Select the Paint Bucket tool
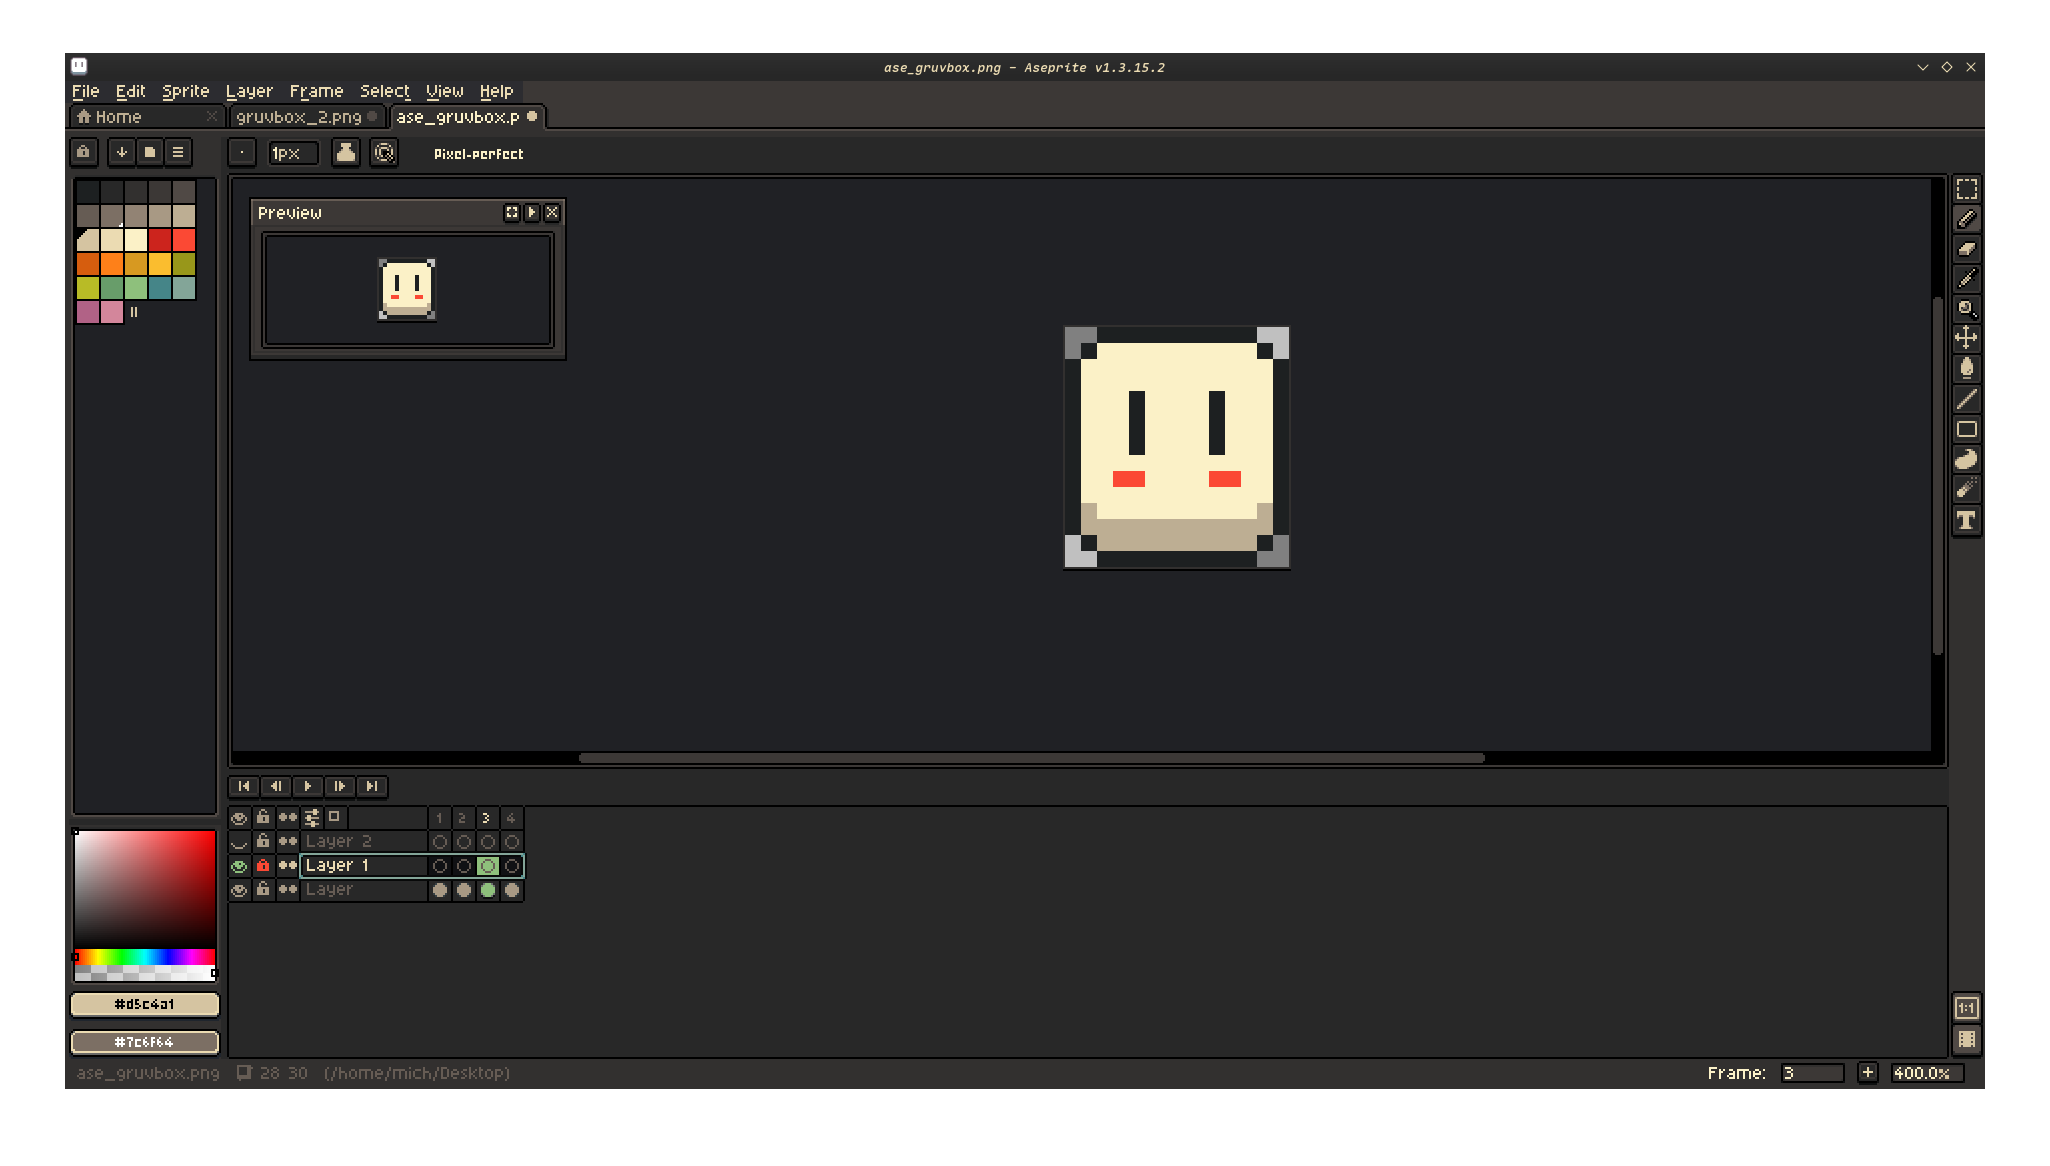The height and width of the screenshot is (1166, 2050). [x=1966, y=368]
